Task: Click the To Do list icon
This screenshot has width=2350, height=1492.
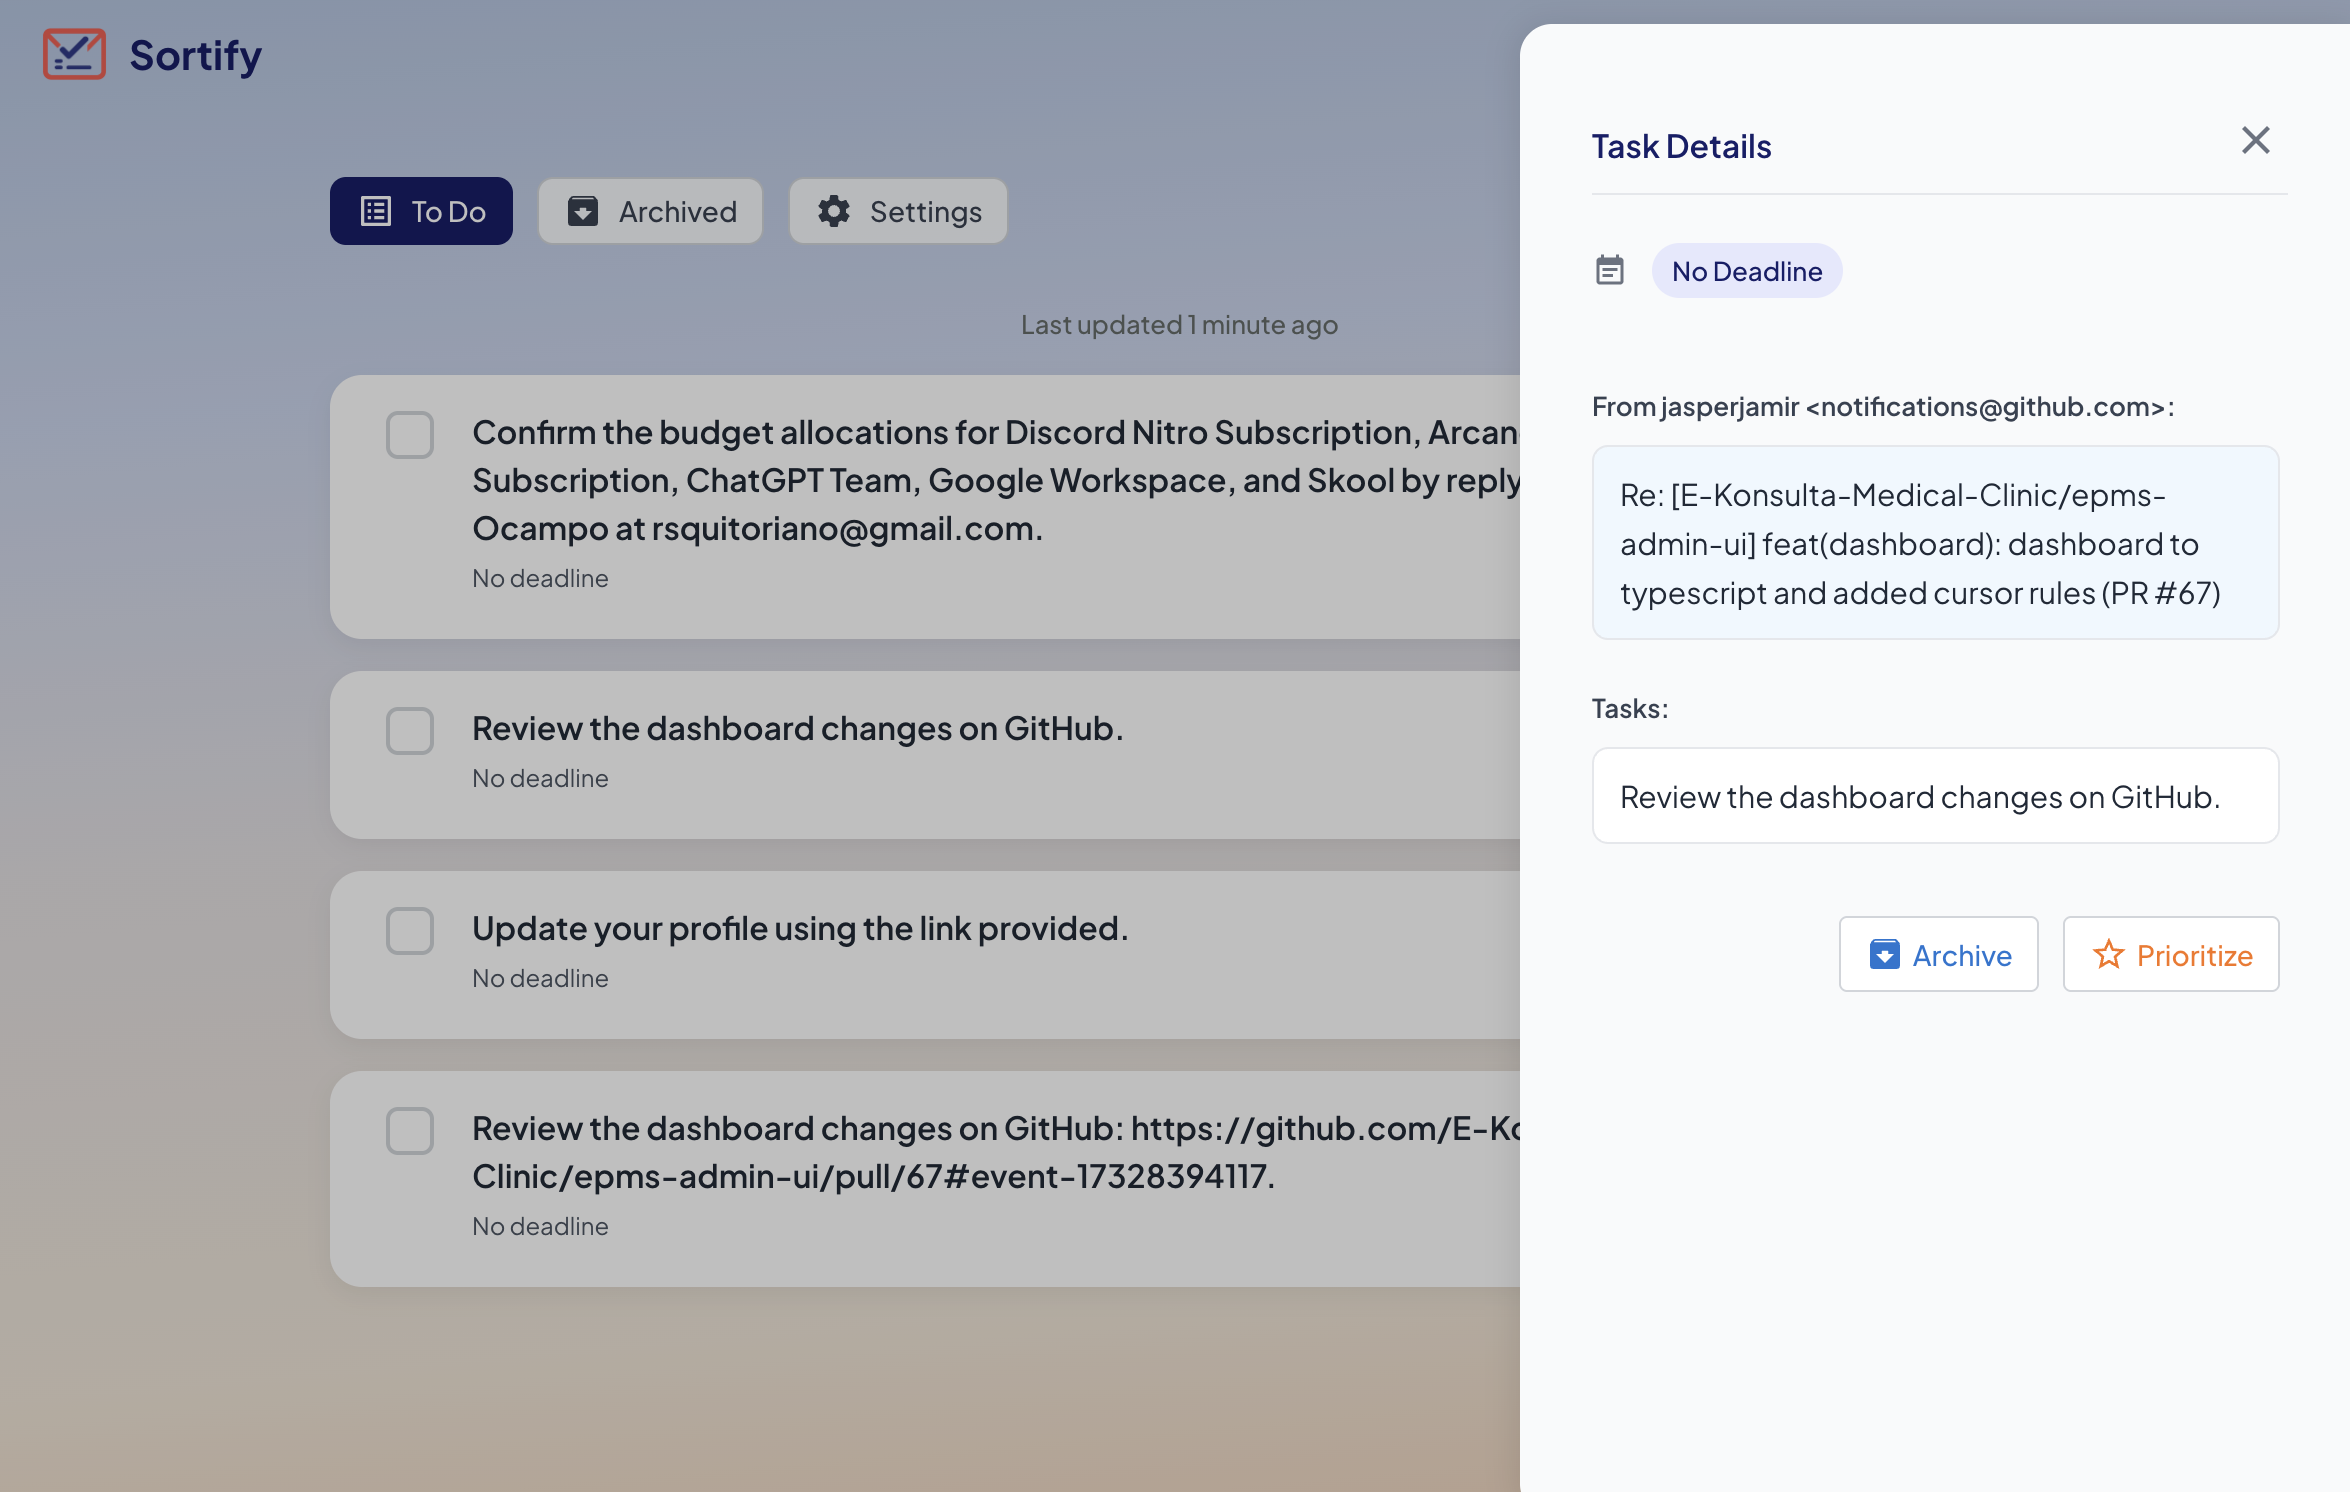Action: 376,211
